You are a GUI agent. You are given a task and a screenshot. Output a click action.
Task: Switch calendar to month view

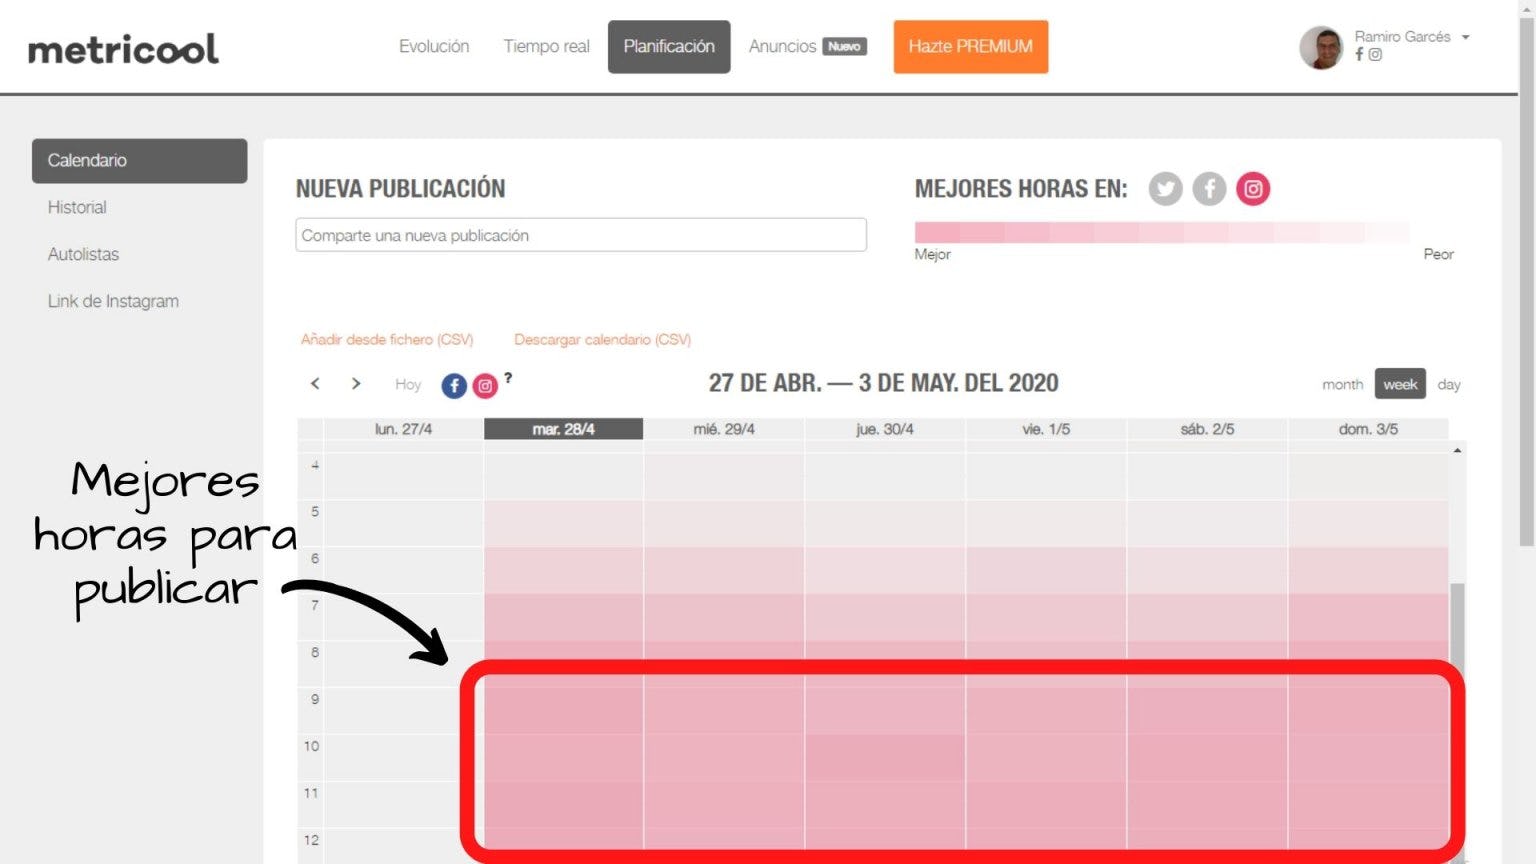(x=1342, y=385)
